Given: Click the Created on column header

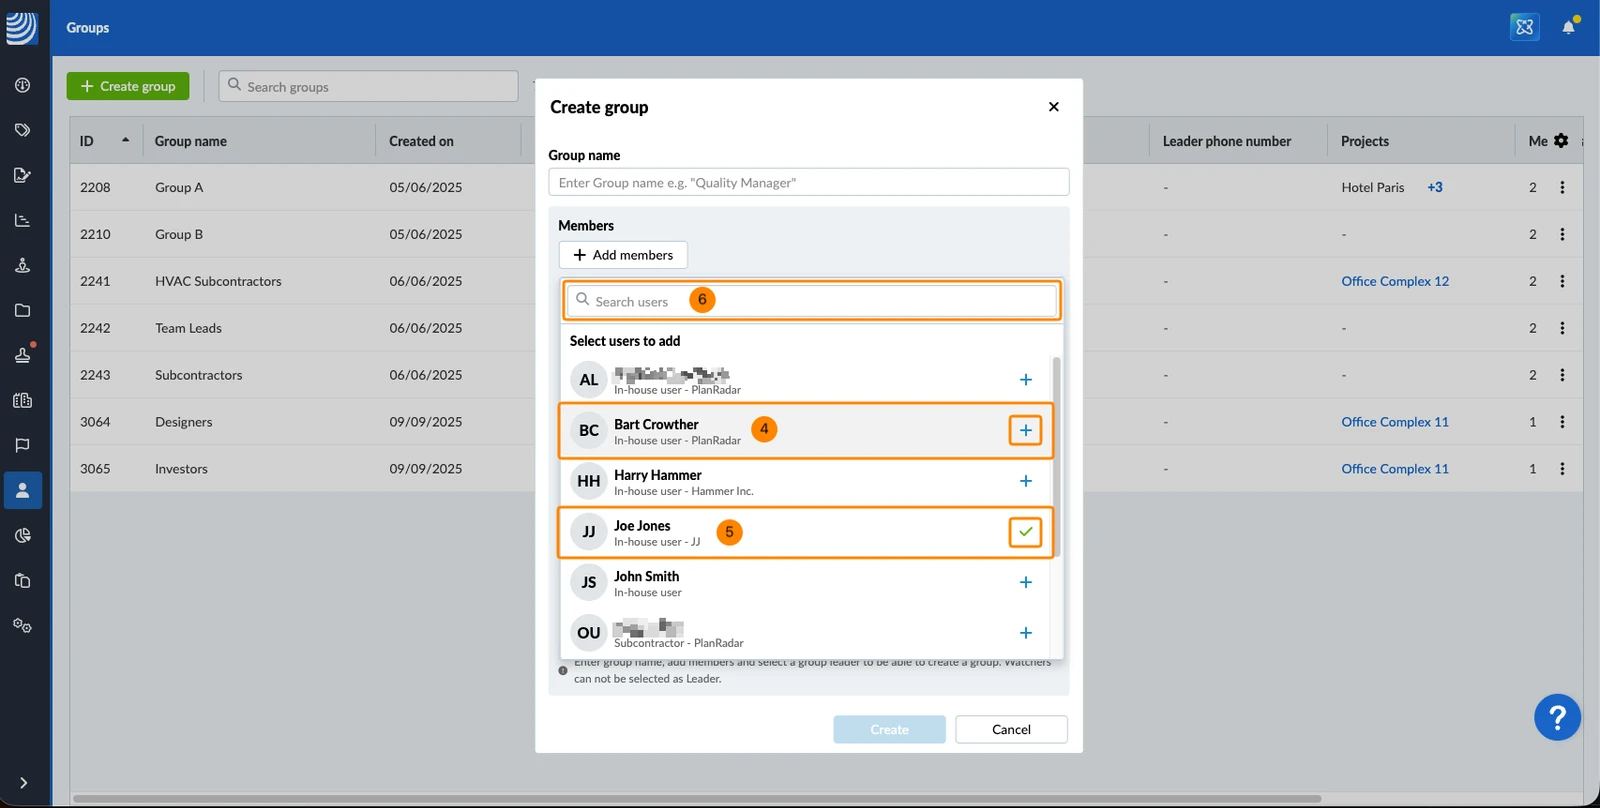Looking at the screenshot, I should click(421, 141).
